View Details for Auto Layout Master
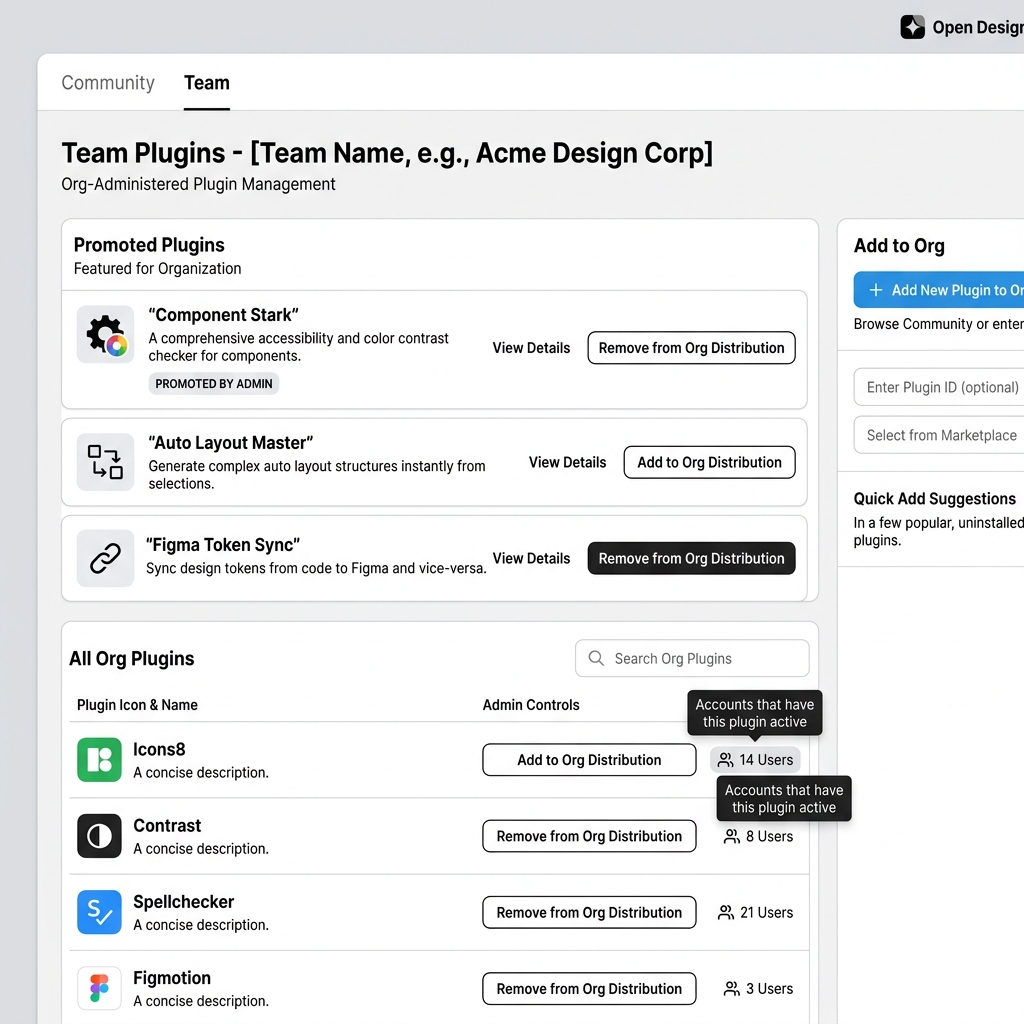 pyautogui.click(x=568, y=462)
